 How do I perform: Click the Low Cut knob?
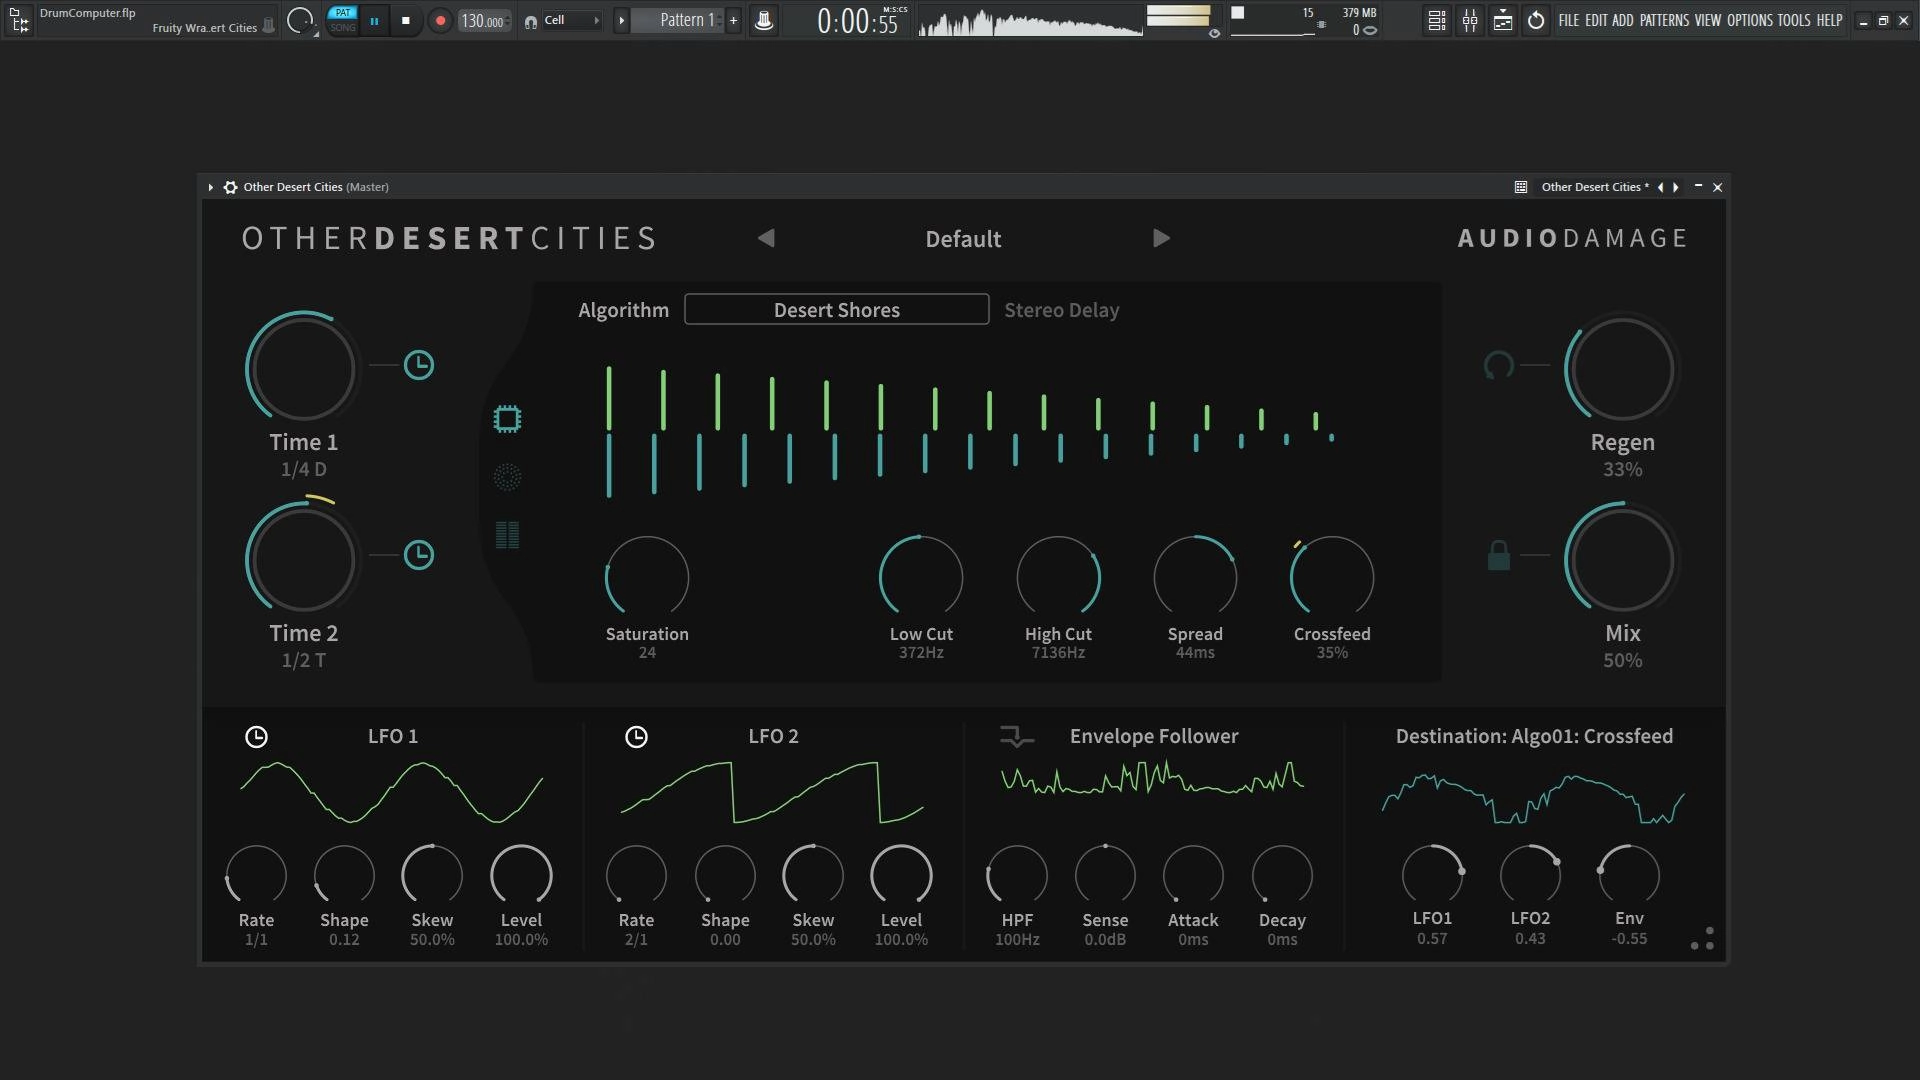click(921, 577)
